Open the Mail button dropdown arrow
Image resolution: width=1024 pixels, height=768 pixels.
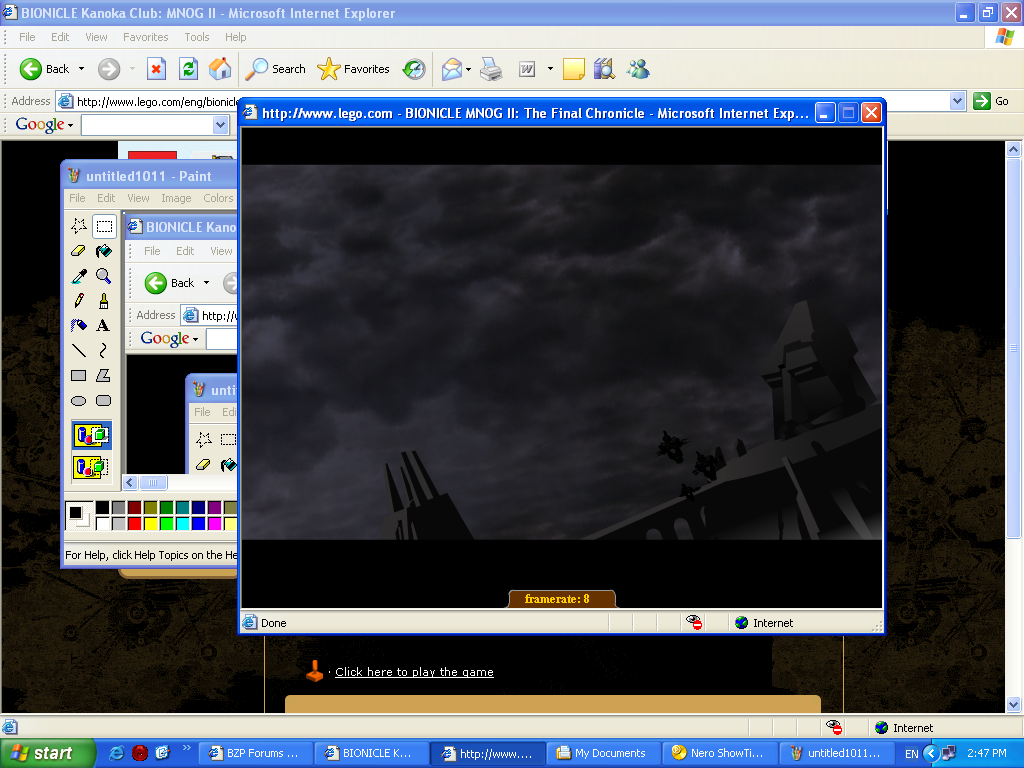[468, 69]
